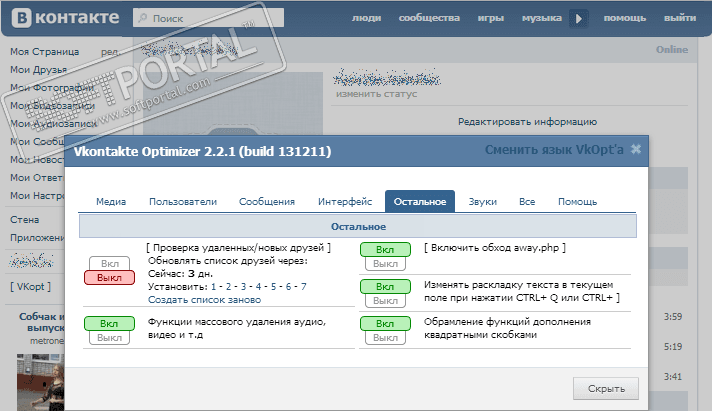This screenshot has width=712, height=411.
Task: Click Выкл for square brackets framing
Action: [x=385, y=337]
